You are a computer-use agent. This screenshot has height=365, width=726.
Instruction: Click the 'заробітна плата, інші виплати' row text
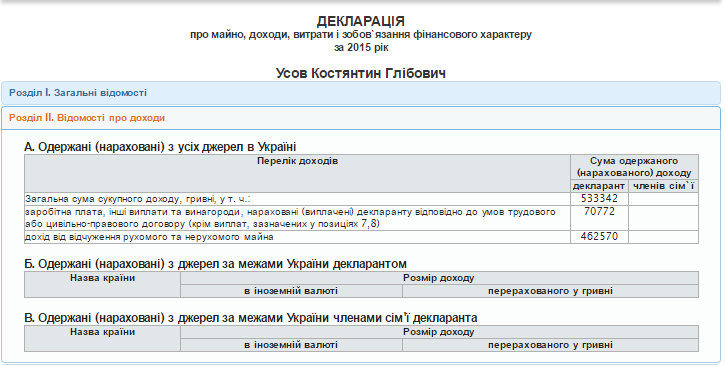tap(290, 218)
